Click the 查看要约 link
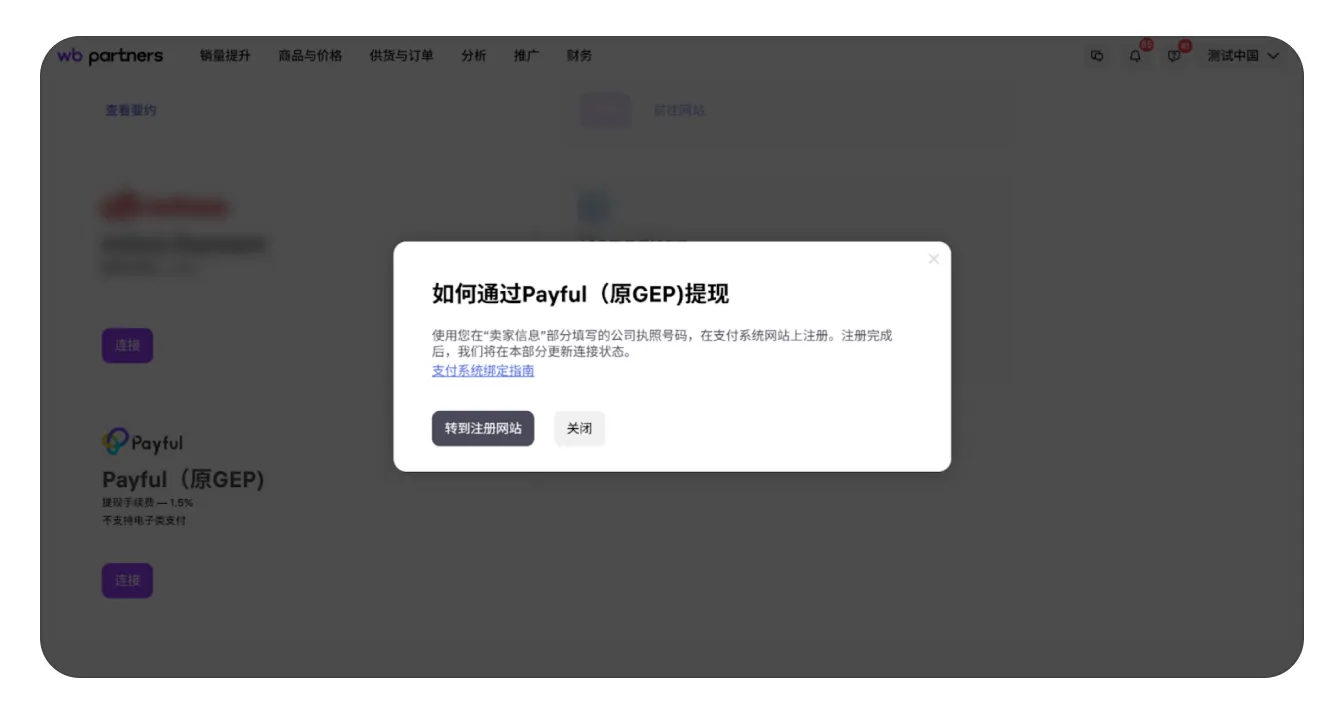Screen dimensions: 1344x714 click(x=131, y=110)
